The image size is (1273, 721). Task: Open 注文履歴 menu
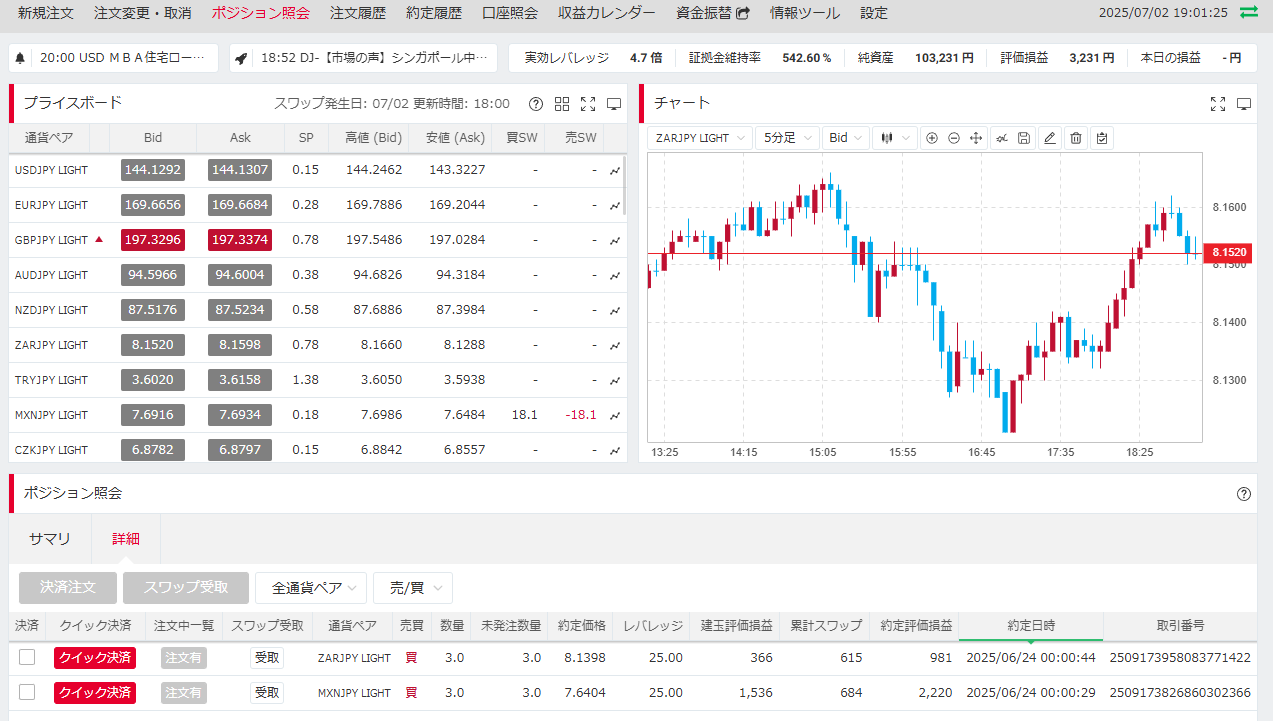coord(358,14)
